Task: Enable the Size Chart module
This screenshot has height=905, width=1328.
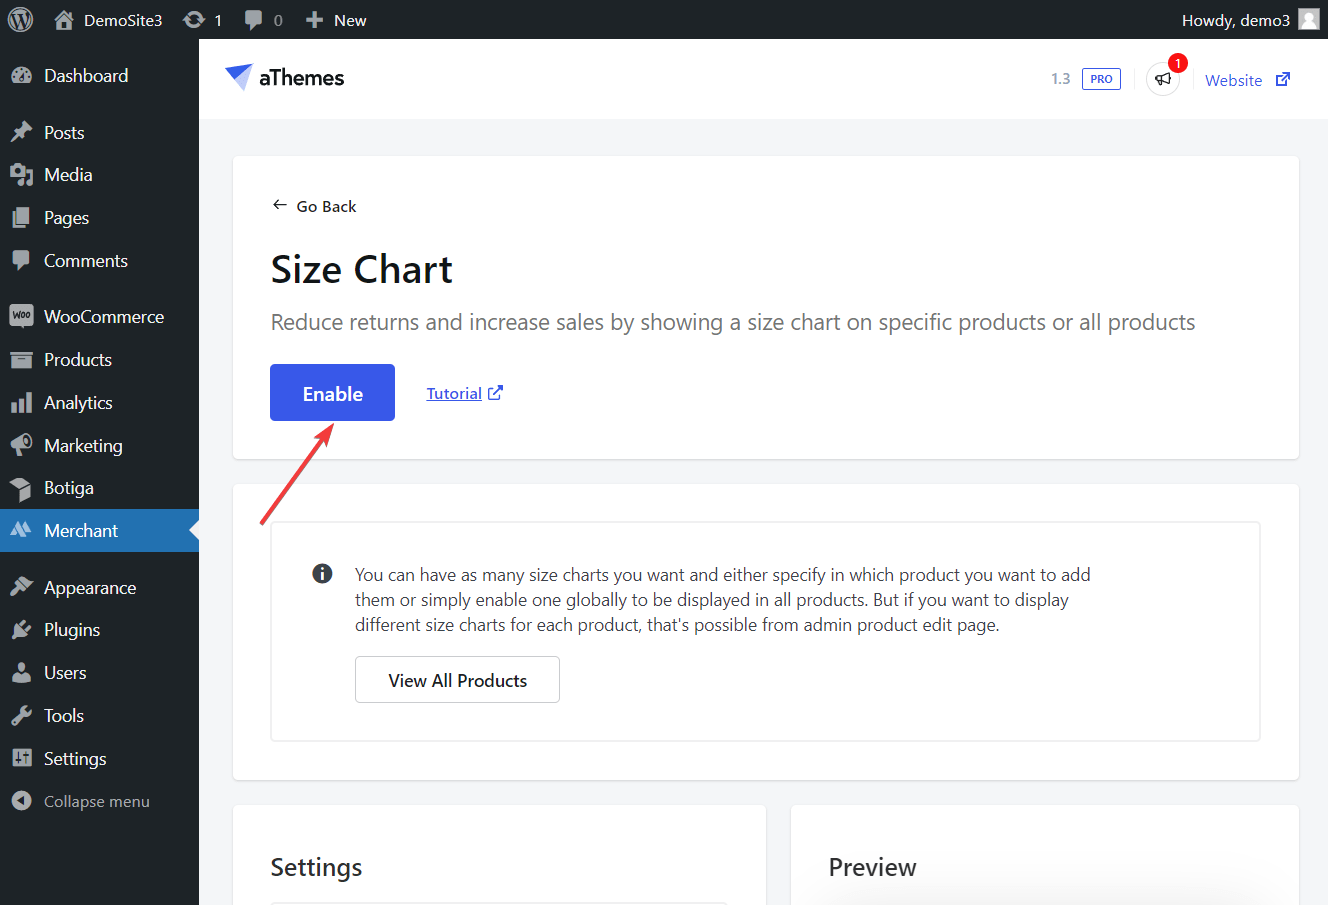Action: [x=332, y=393]
